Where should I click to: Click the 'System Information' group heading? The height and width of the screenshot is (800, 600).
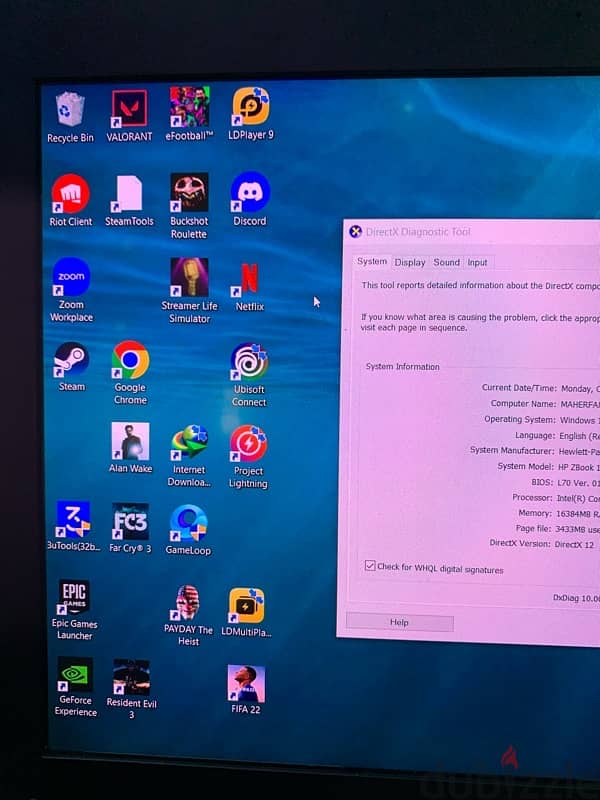(403, 367)
